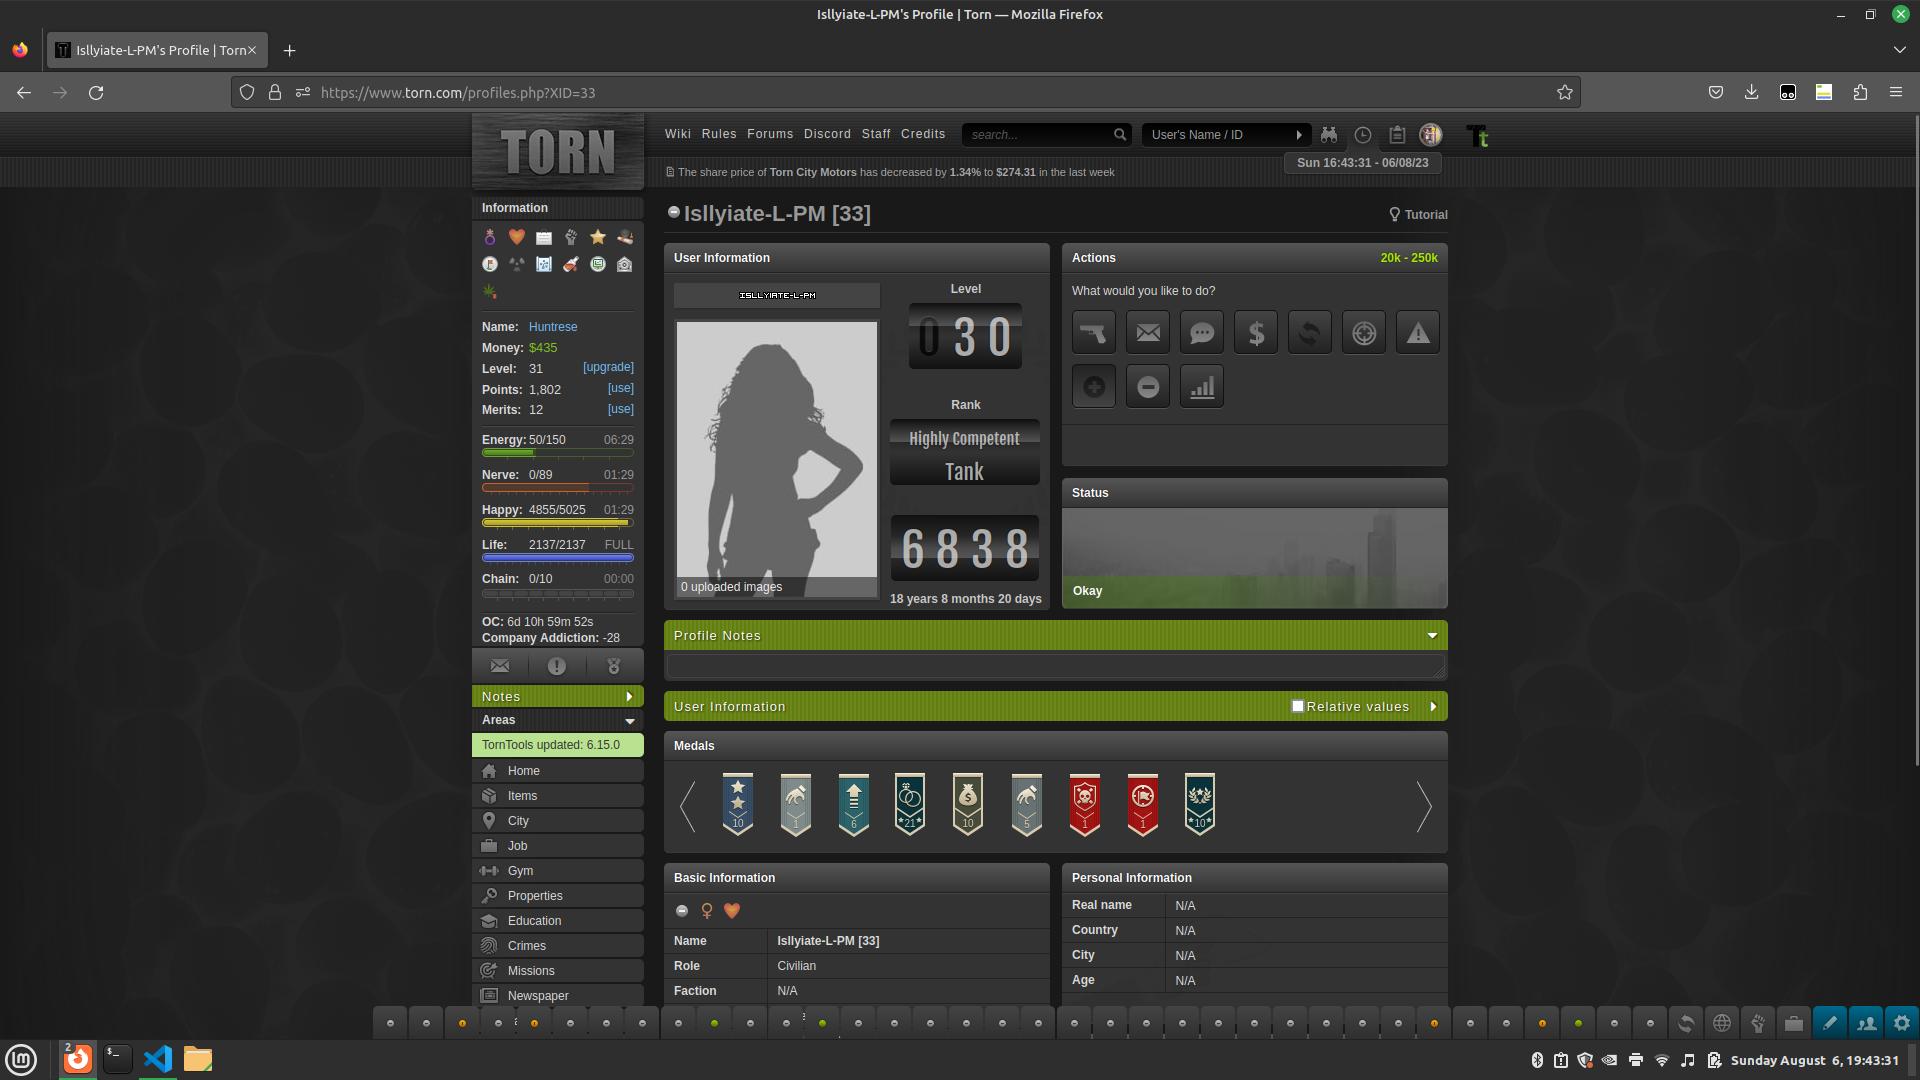Expand the Profile Notes section
The image size is (1920, 1080).
(1432, 634)
